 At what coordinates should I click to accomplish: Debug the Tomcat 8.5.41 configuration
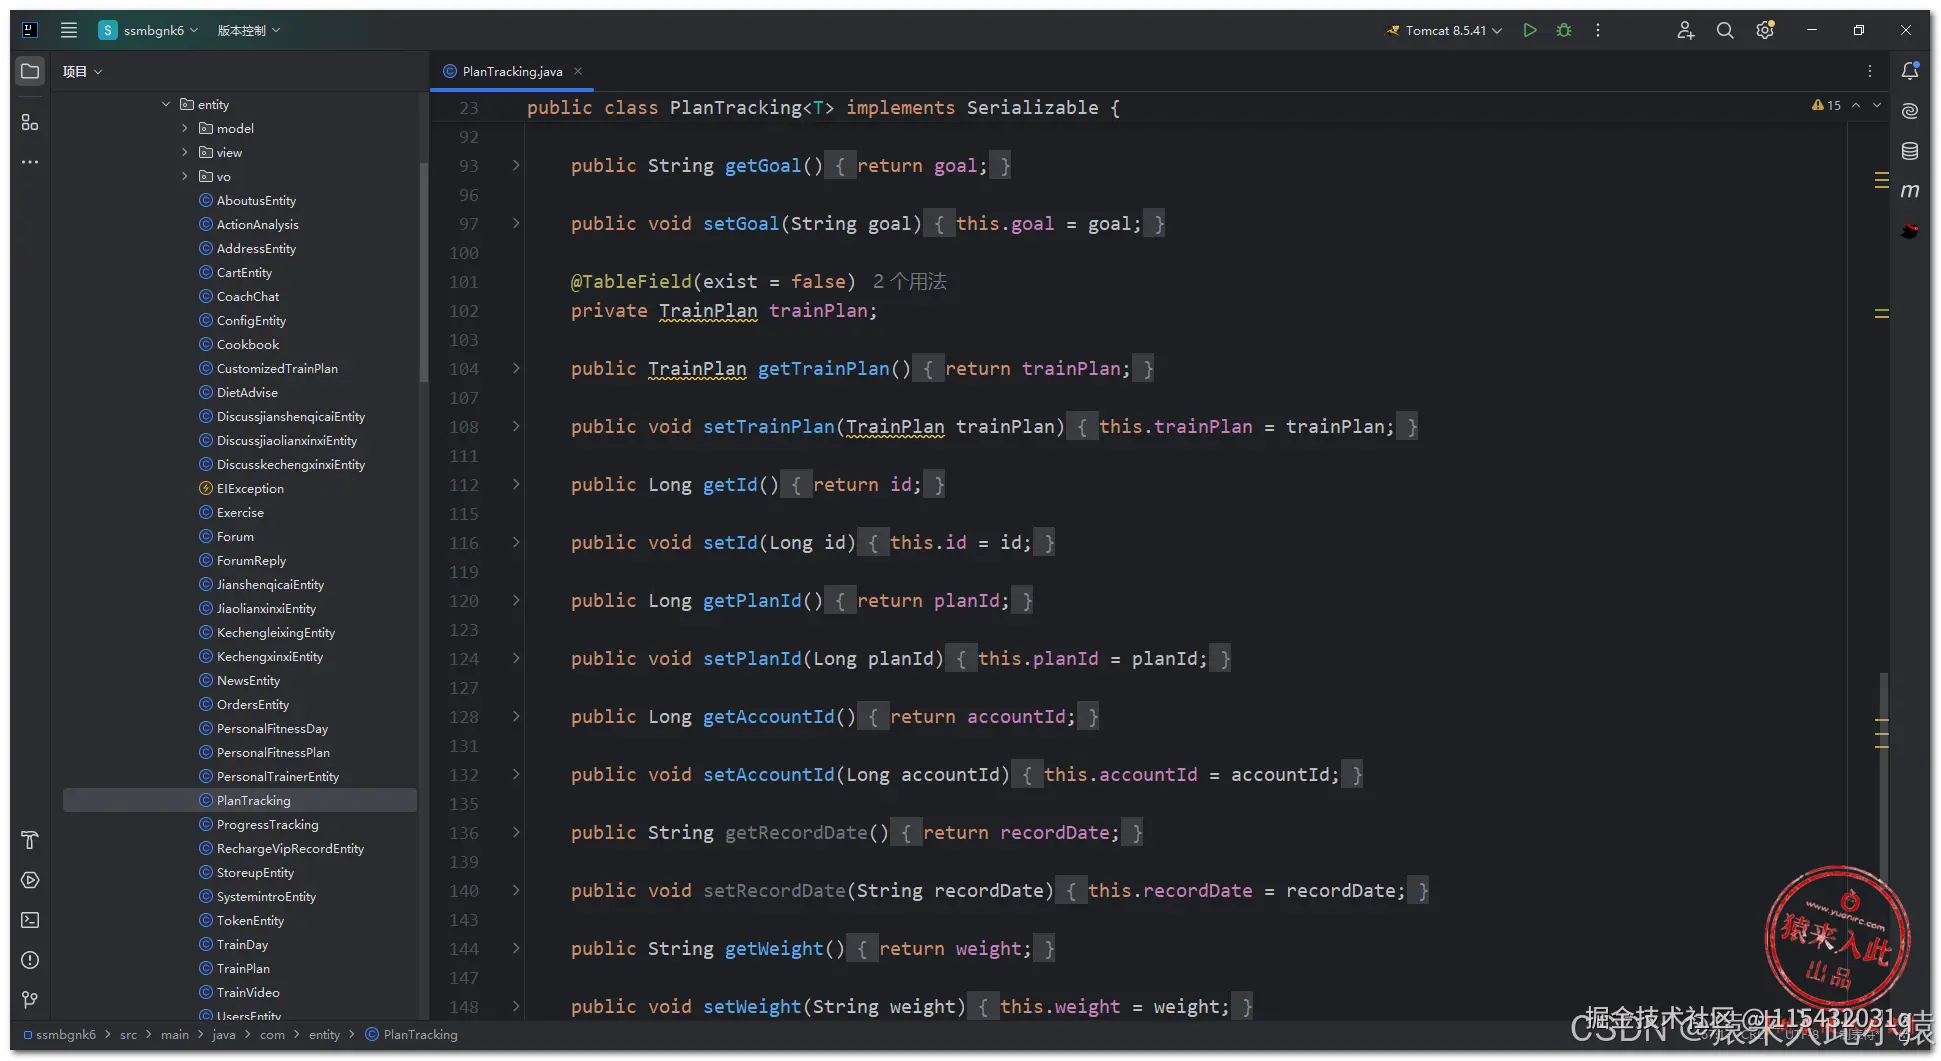tap(1564, 30)
